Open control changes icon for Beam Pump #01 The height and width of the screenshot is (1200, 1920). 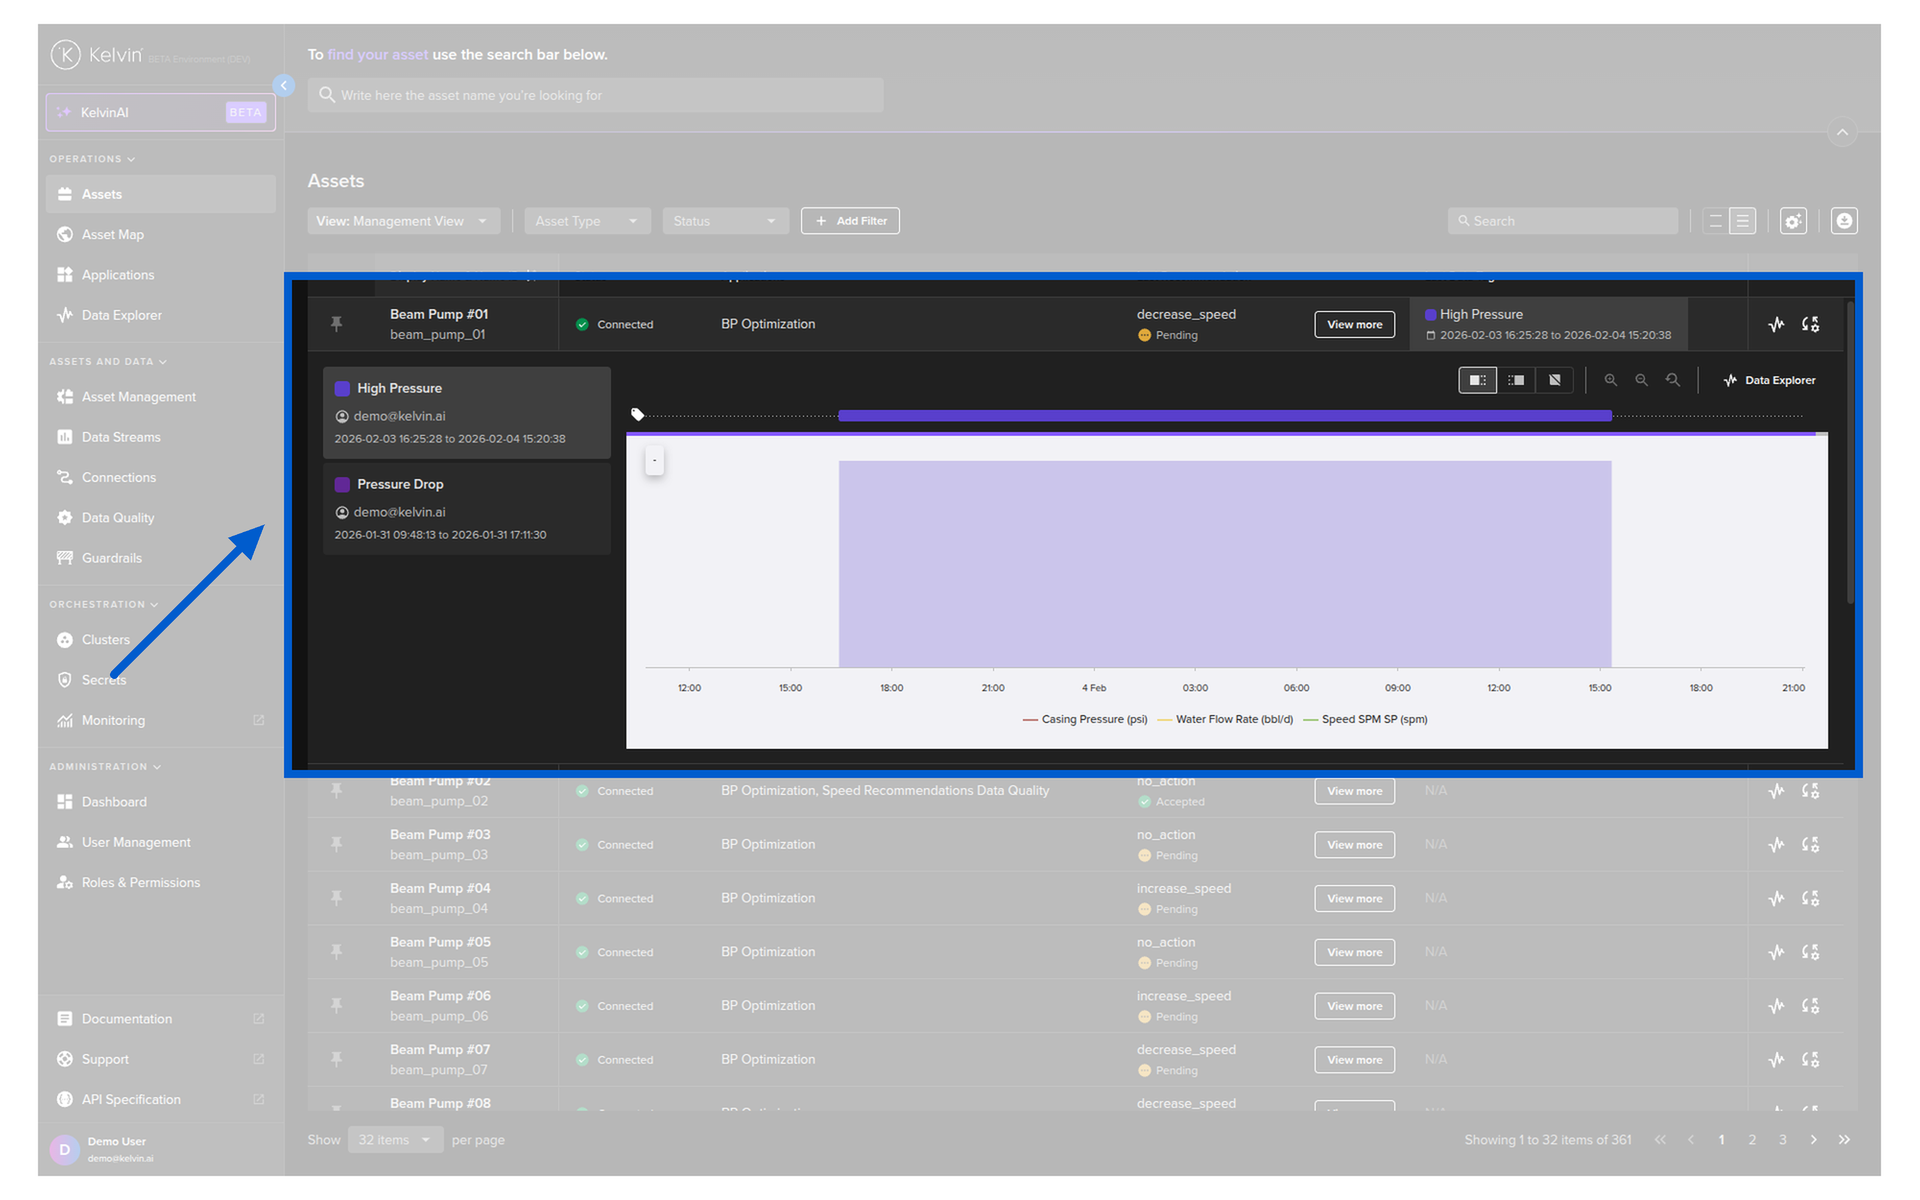tap(1810, 324)
